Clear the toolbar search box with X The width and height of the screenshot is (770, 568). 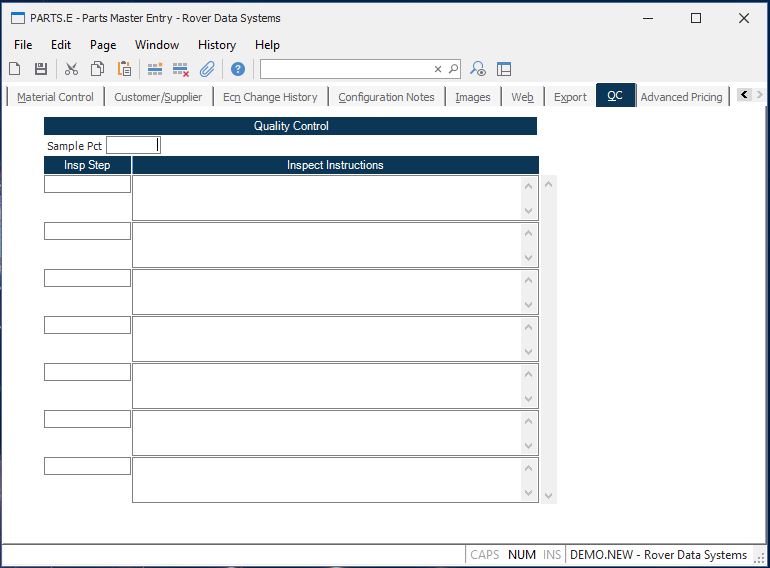(438, 69)
